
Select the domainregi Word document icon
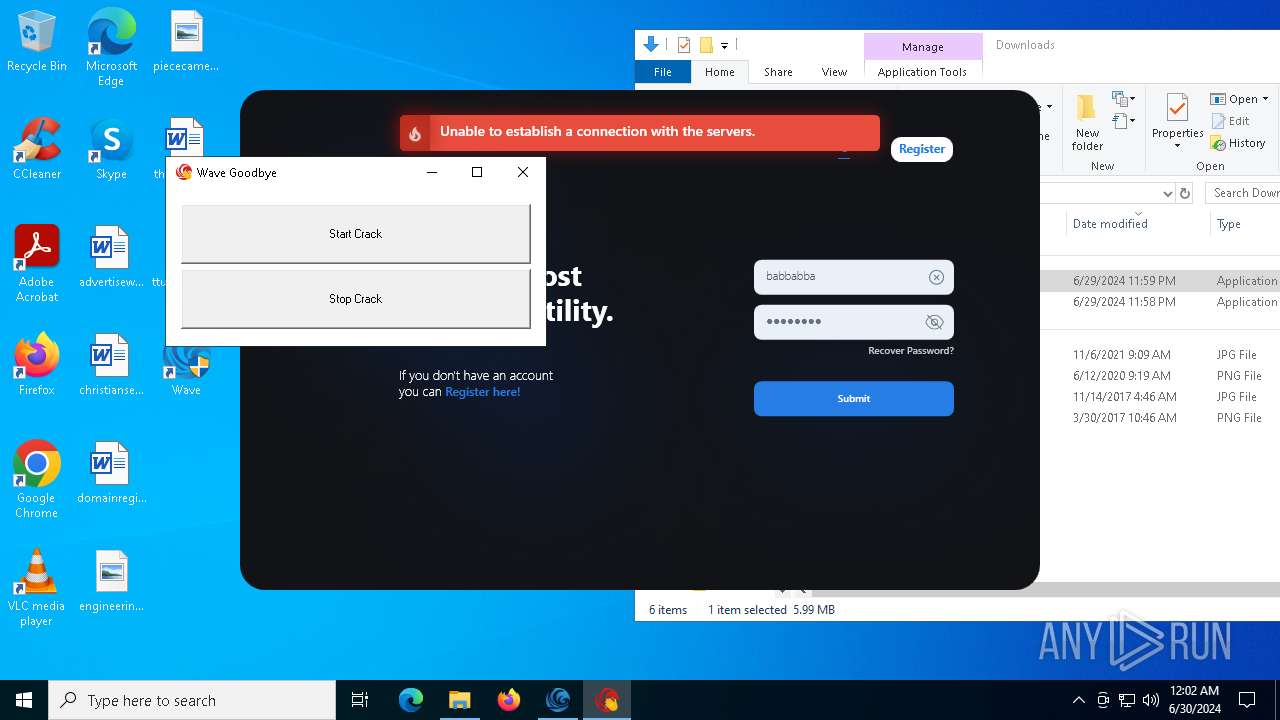coord(111,474)
